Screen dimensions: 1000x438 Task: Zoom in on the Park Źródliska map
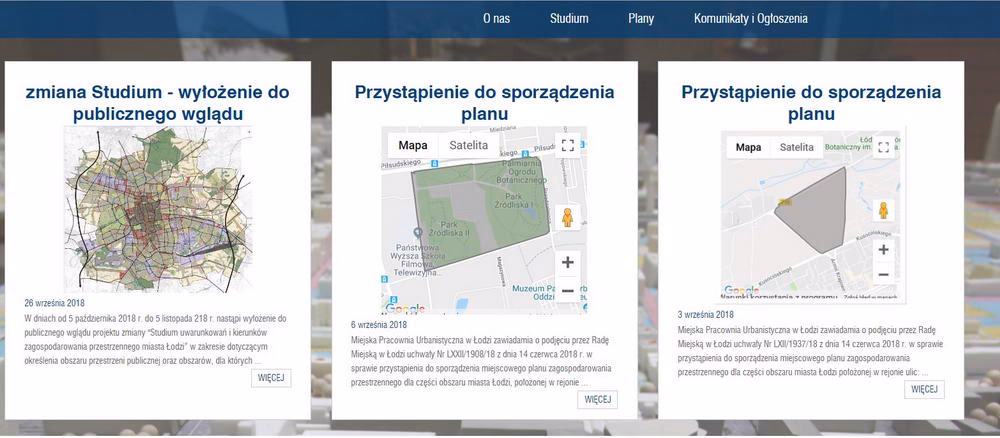click(568, 262)
